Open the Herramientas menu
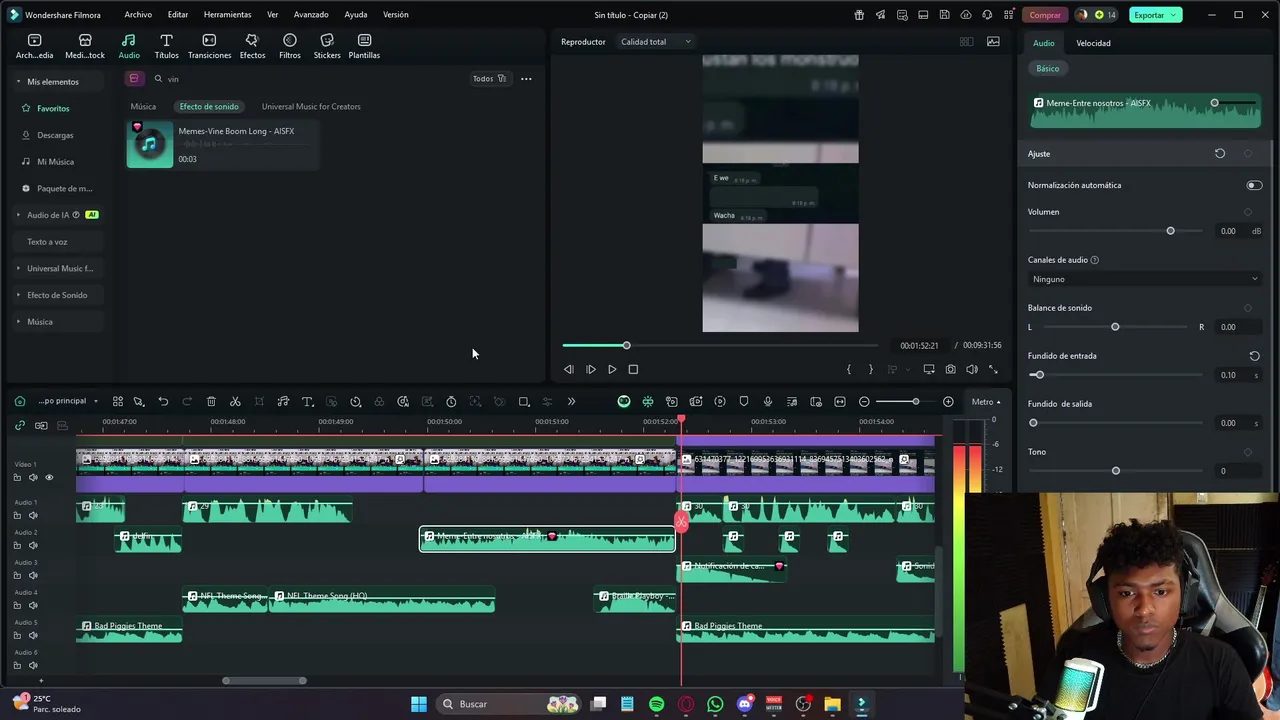The image size is (1280, 720). (227, 15)
